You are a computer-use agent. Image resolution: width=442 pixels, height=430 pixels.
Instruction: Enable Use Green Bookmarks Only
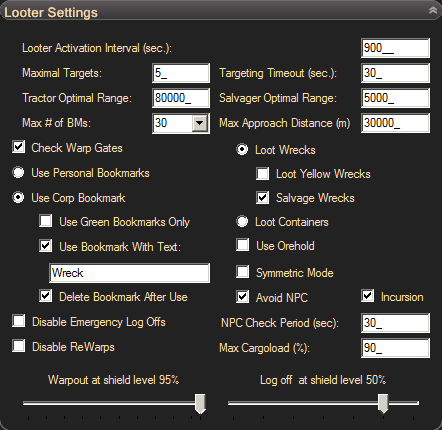point(46,221)
